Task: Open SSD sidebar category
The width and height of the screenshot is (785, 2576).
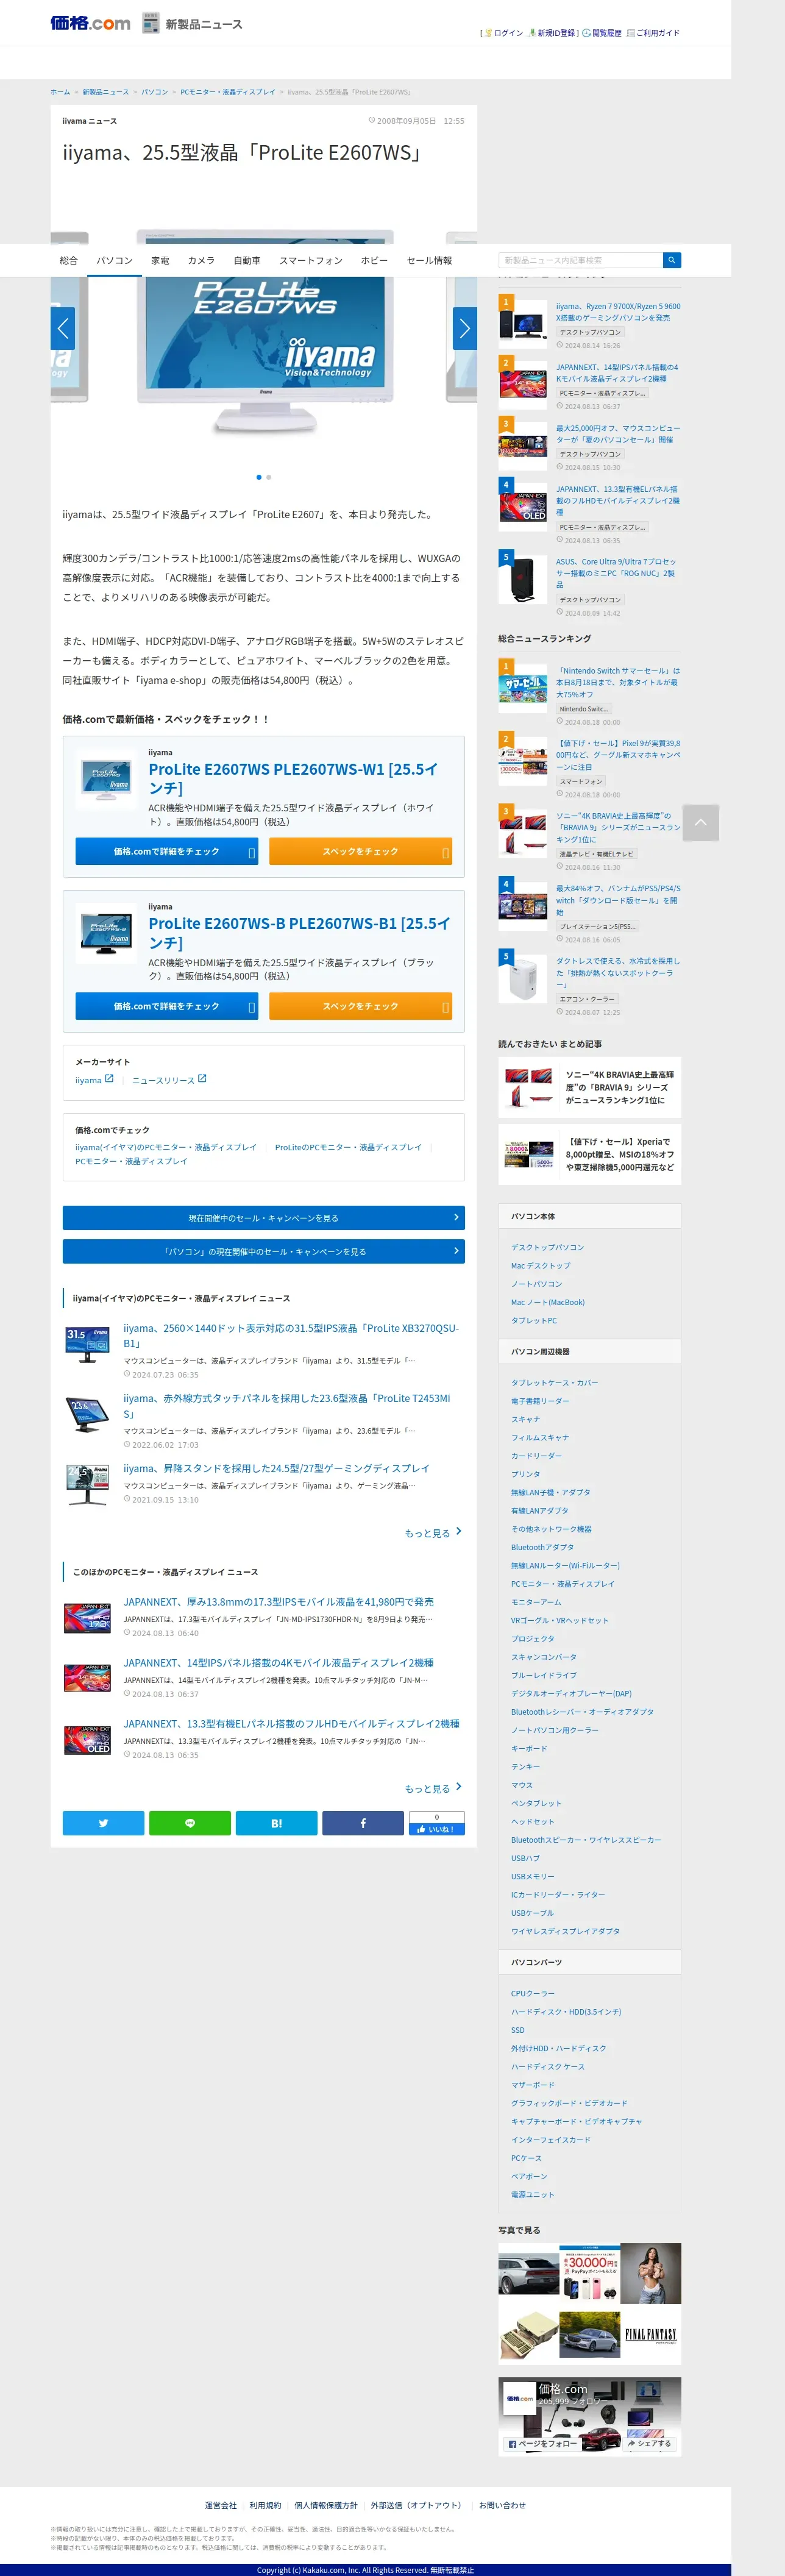Action: (x=518, y=2030)
